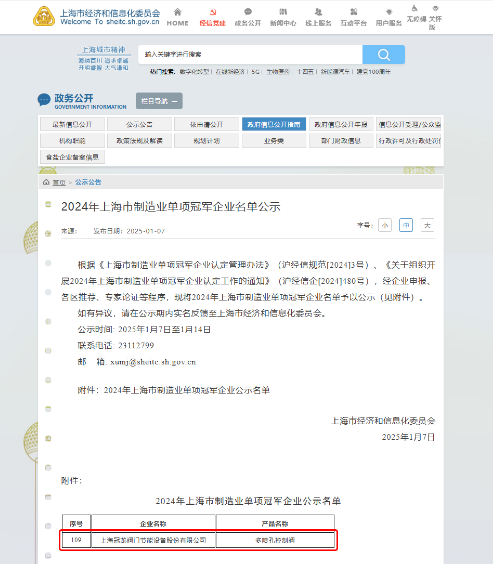The width and height of the screenshot is (493, 564).
Task: Click the contact phone 23112799
Action: point(136,346)
